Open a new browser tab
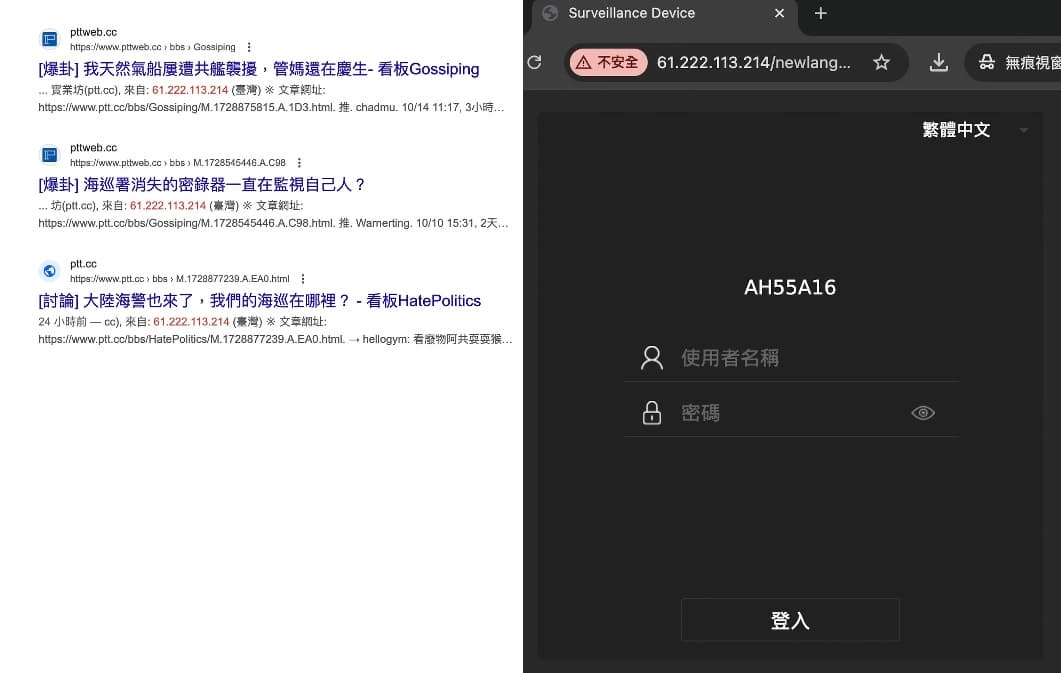The width and height of the screenshot is (1061, 673). click(x=821, y=14)
